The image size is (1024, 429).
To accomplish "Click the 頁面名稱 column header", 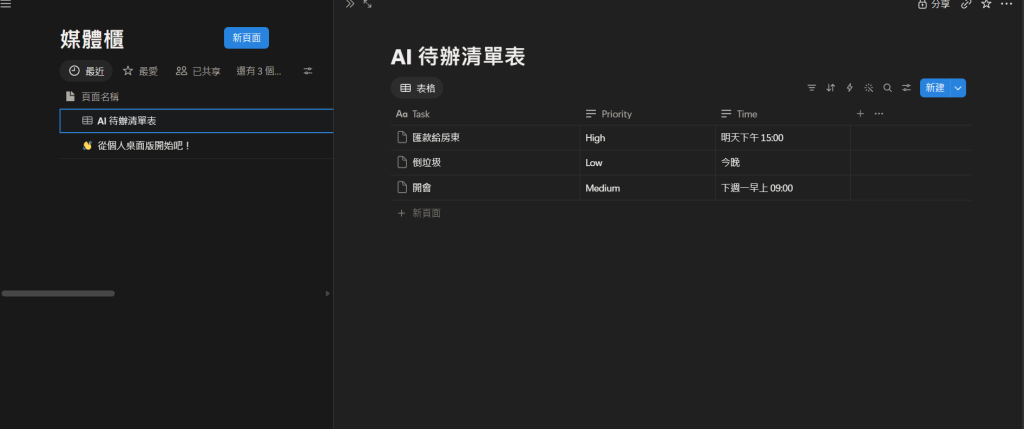I will tap(92, 97).
